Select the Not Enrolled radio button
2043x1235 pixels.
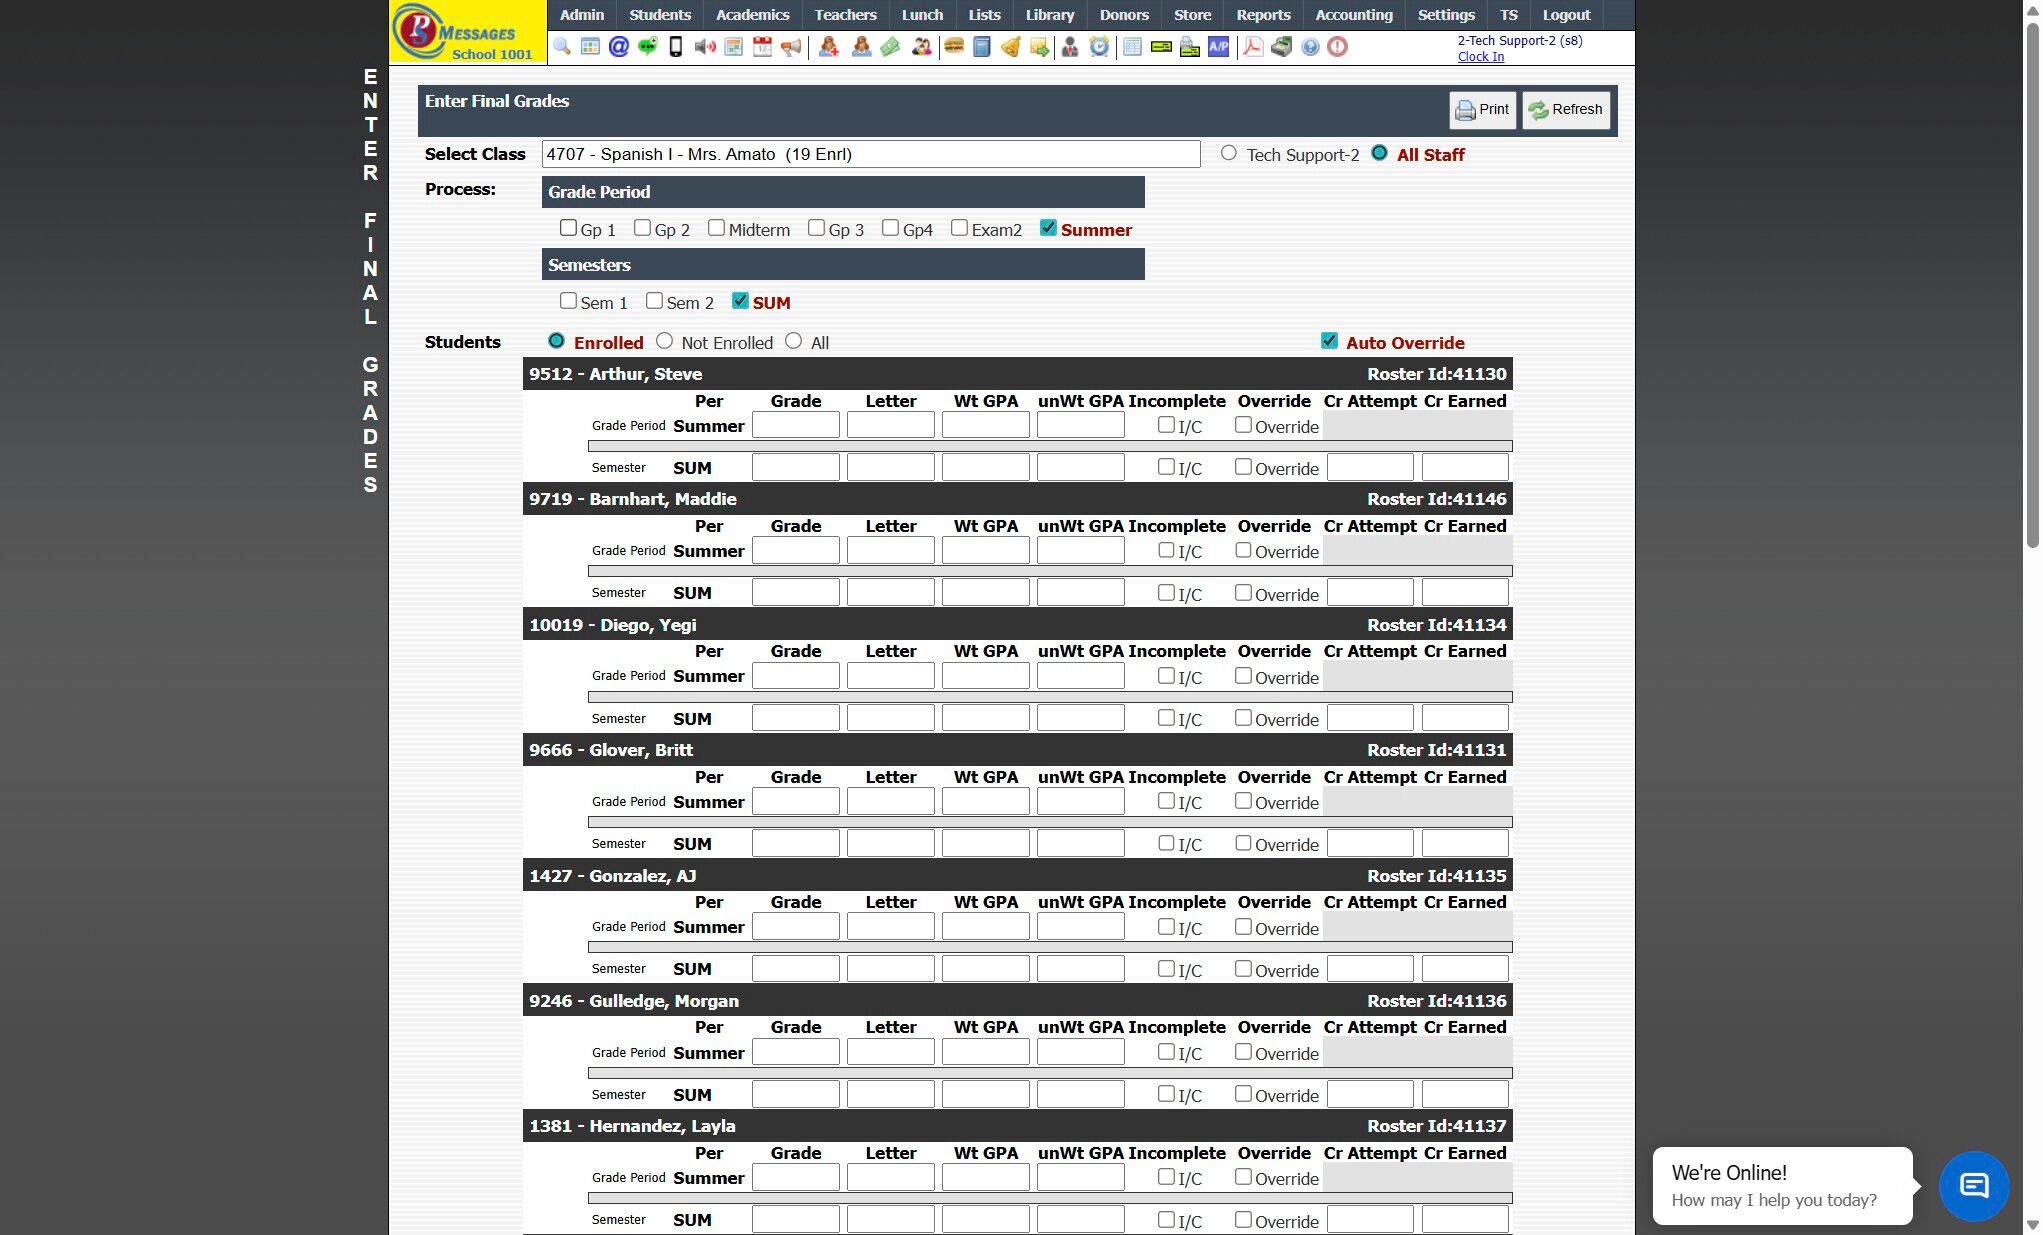[x=665, y=341]
